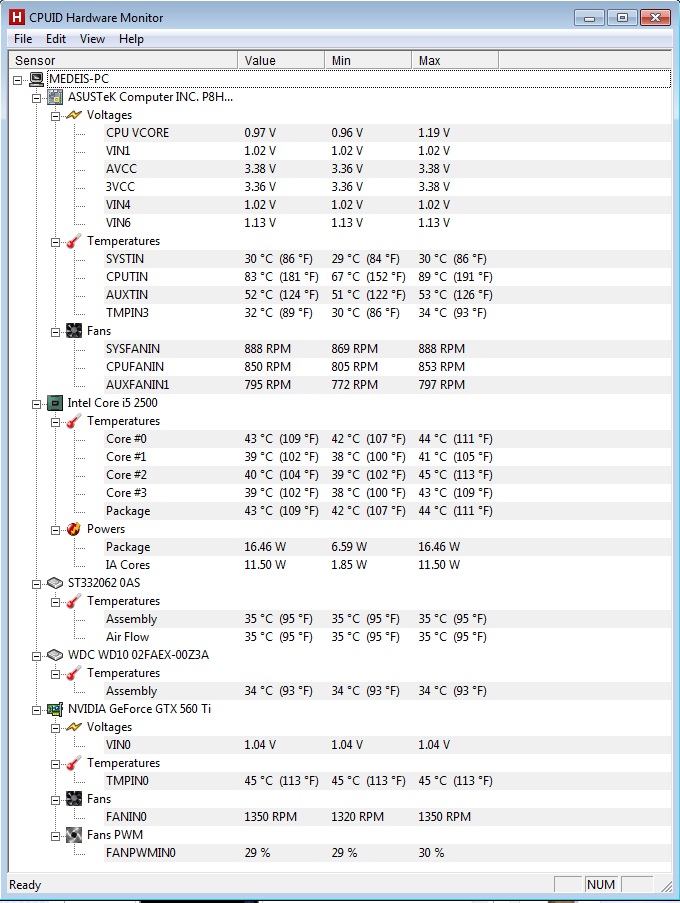
Task: Collapse the GPU Fans PWM section
Action: coord(56,835)
